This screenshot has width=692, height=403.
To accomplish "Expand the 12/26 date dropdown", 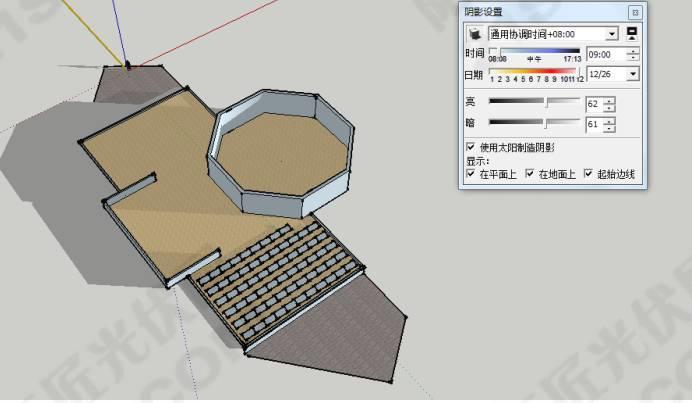I will [632, 74].
